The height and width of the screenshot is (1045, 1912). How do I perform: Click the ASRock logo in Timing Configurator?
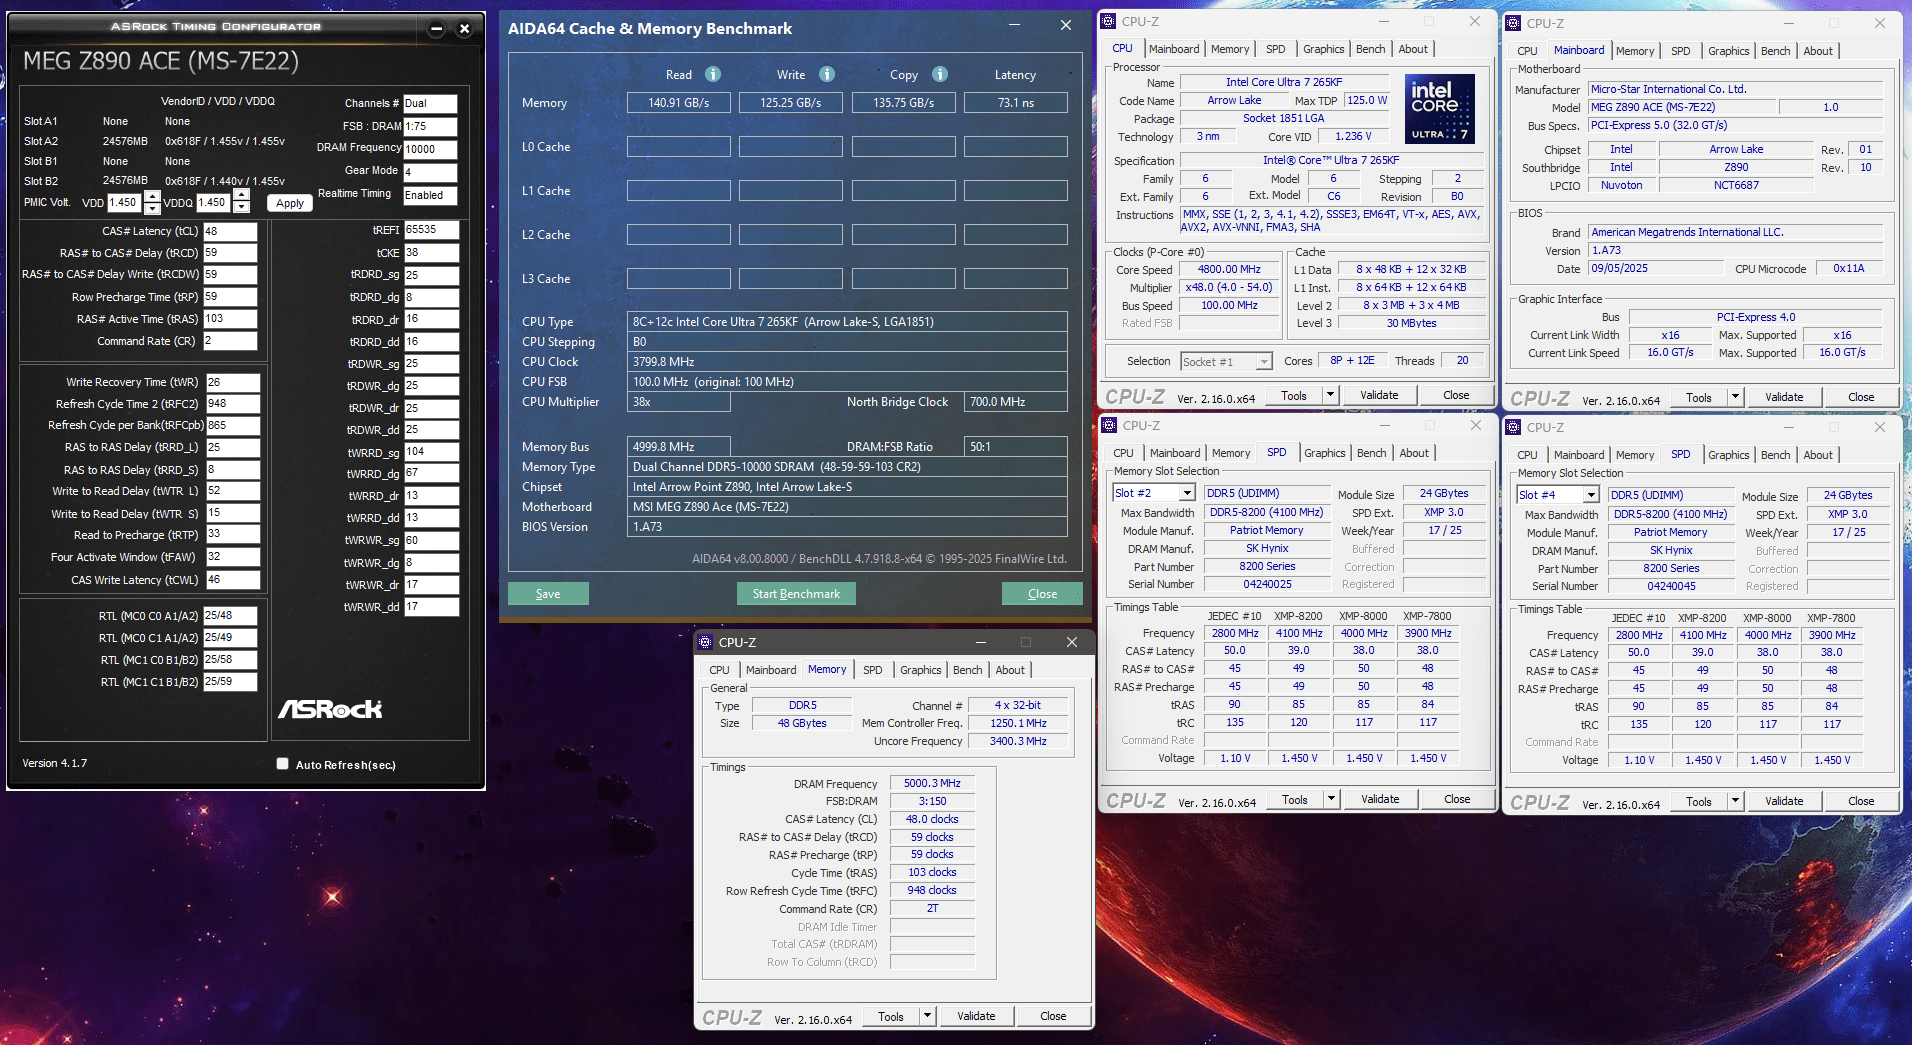click(330, 709)
